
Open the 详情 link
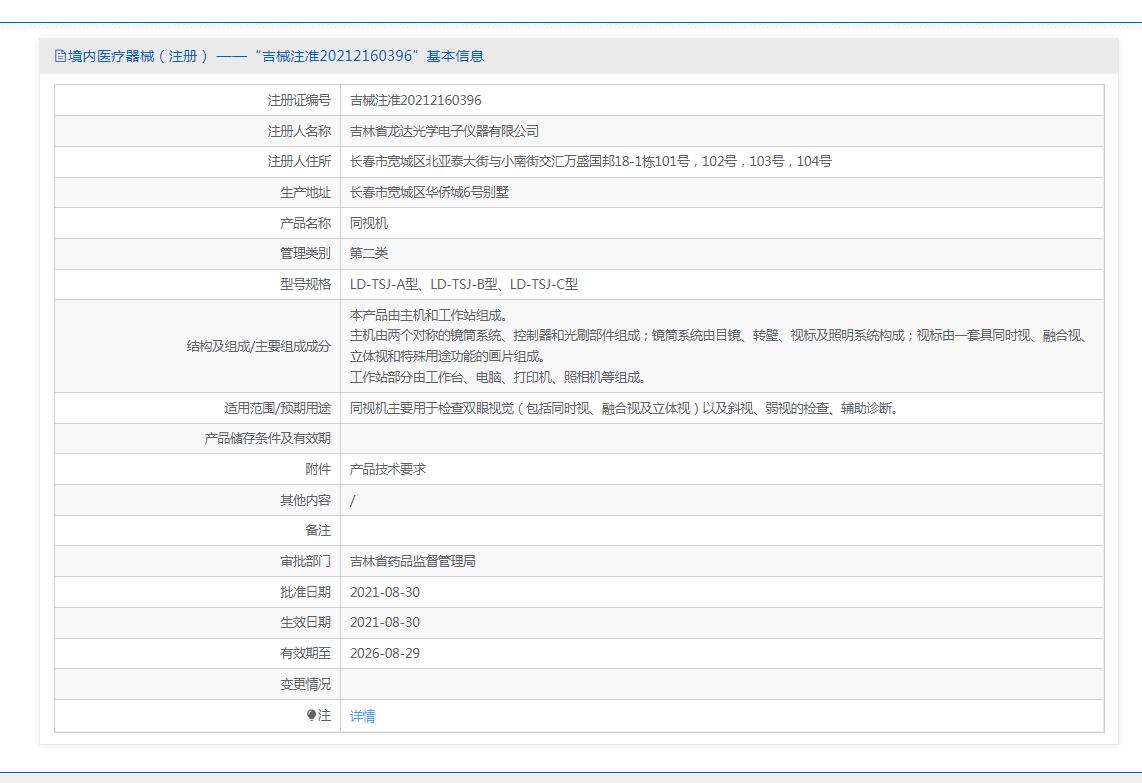(363, 716)
